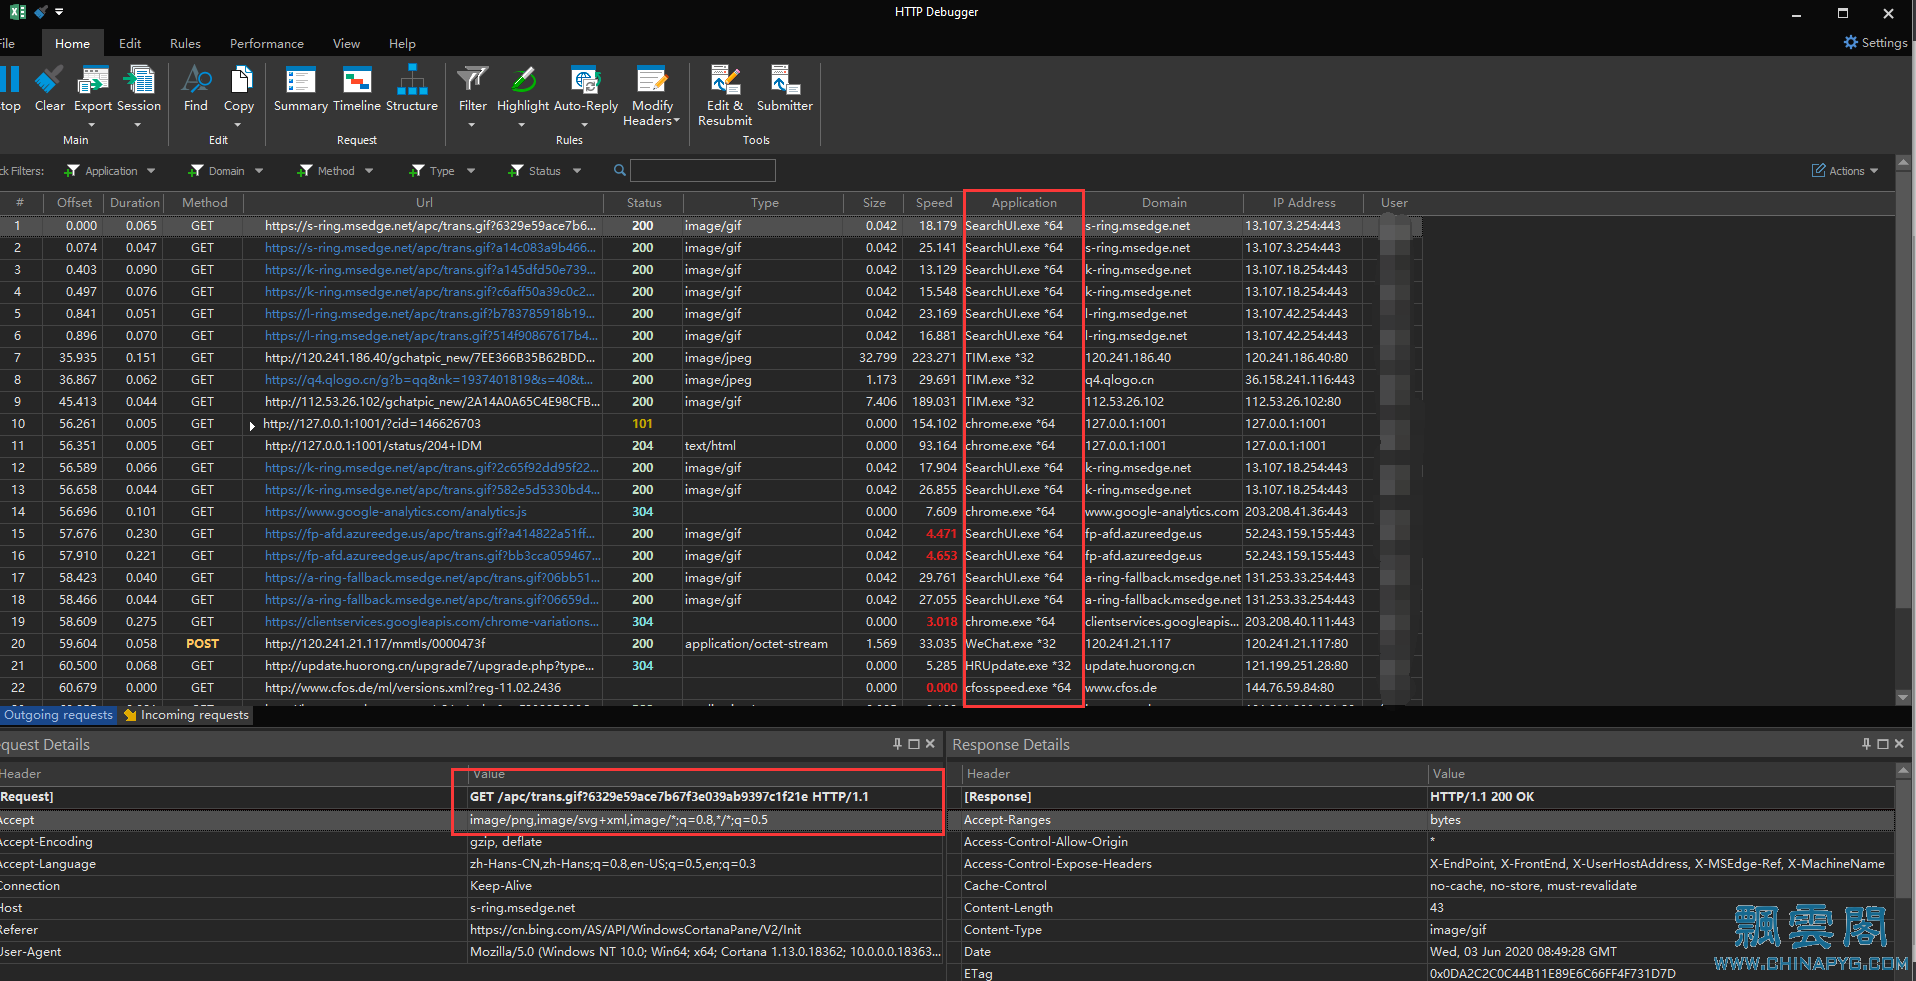Image resolution: width=1916 pixels, height=981 pixels.
Task: Click the Referer header value cn.bing.com
Action: (635, 930)
